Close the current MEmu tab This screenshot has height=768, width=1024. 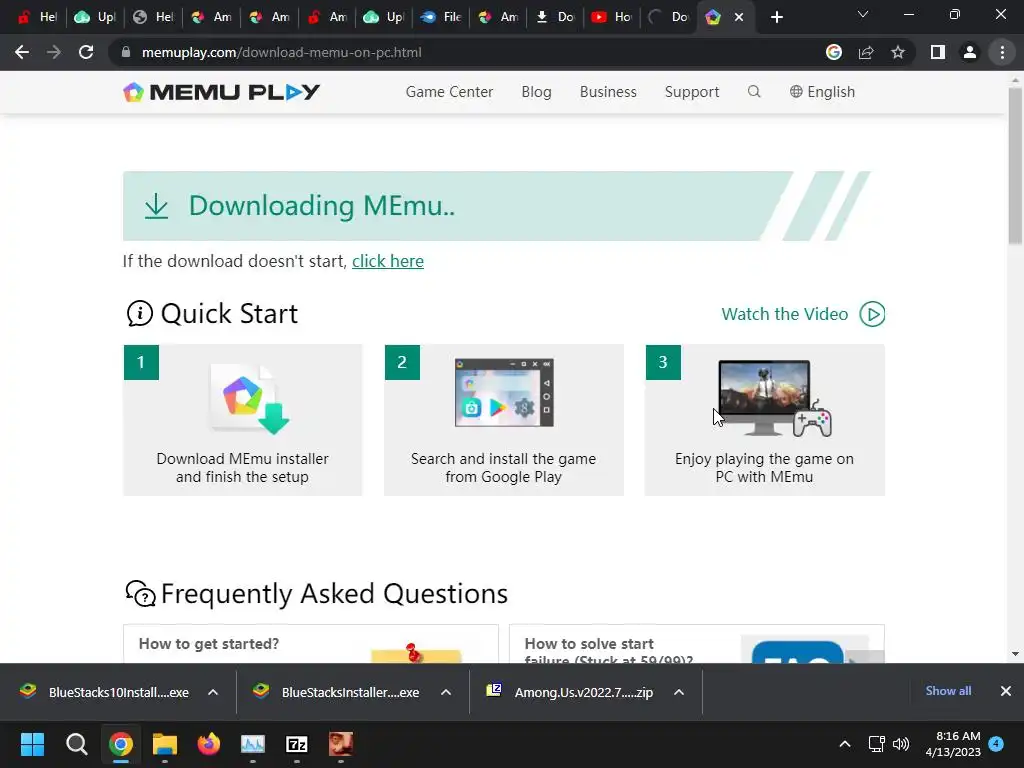(x=739, y=17)
